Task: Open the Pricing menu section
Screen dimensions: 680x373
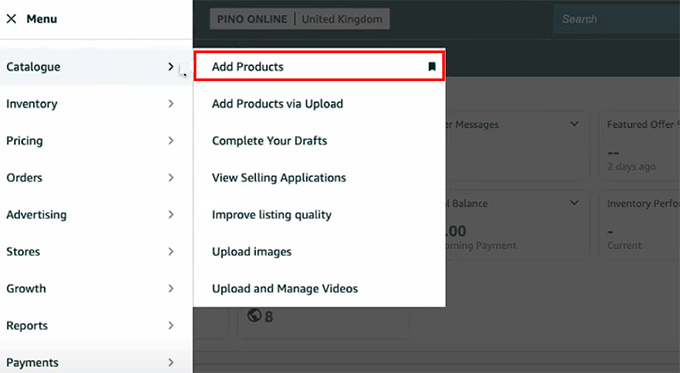Action: pos(96,141)
